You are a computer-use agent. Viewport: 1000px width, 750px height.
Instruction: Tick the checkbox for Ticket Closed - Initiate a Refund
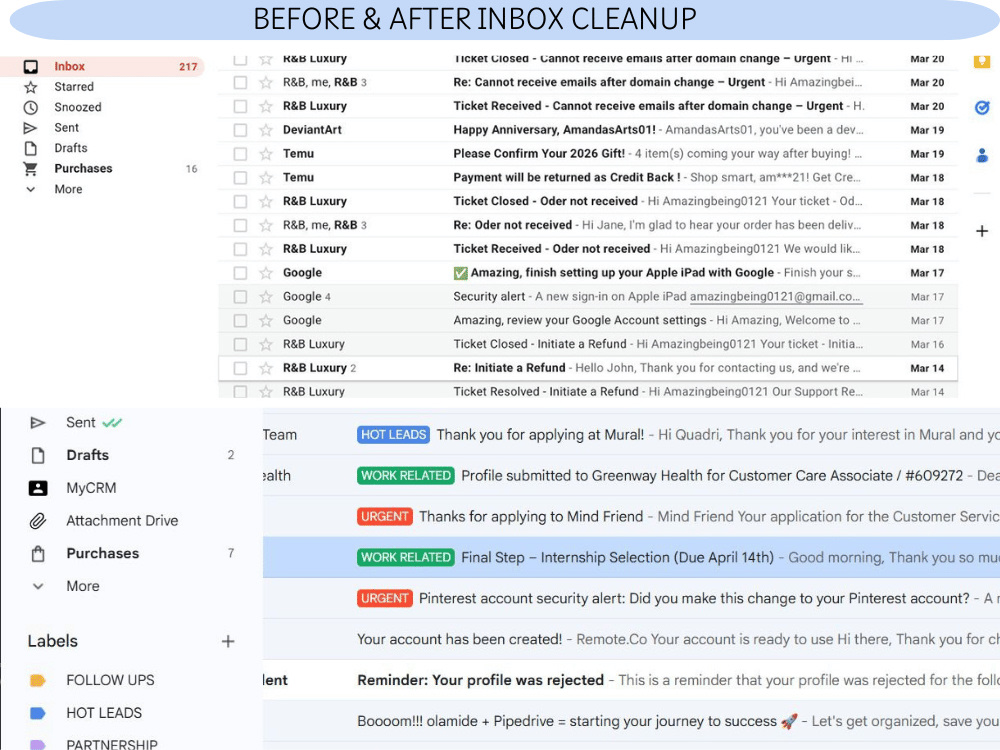tap(240, 344)
